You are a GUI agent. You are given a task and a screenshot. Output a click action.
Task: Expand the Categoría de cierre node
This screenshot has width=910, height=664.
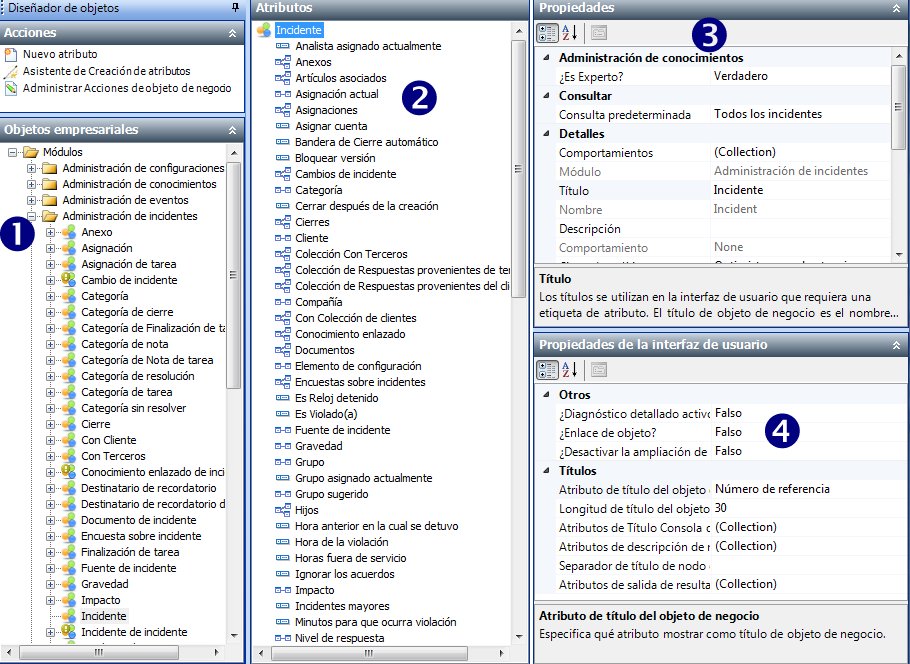point(50,312)
